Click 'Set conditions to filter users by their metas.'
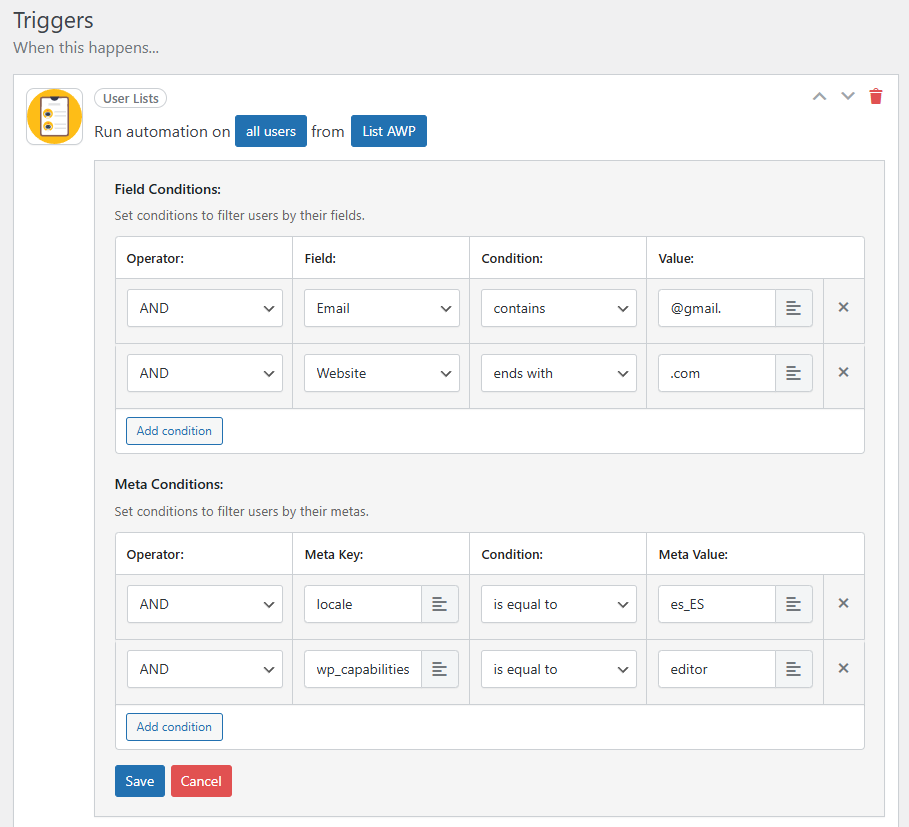Viewport: 909px width, 827px height. (x=242, y=512)
